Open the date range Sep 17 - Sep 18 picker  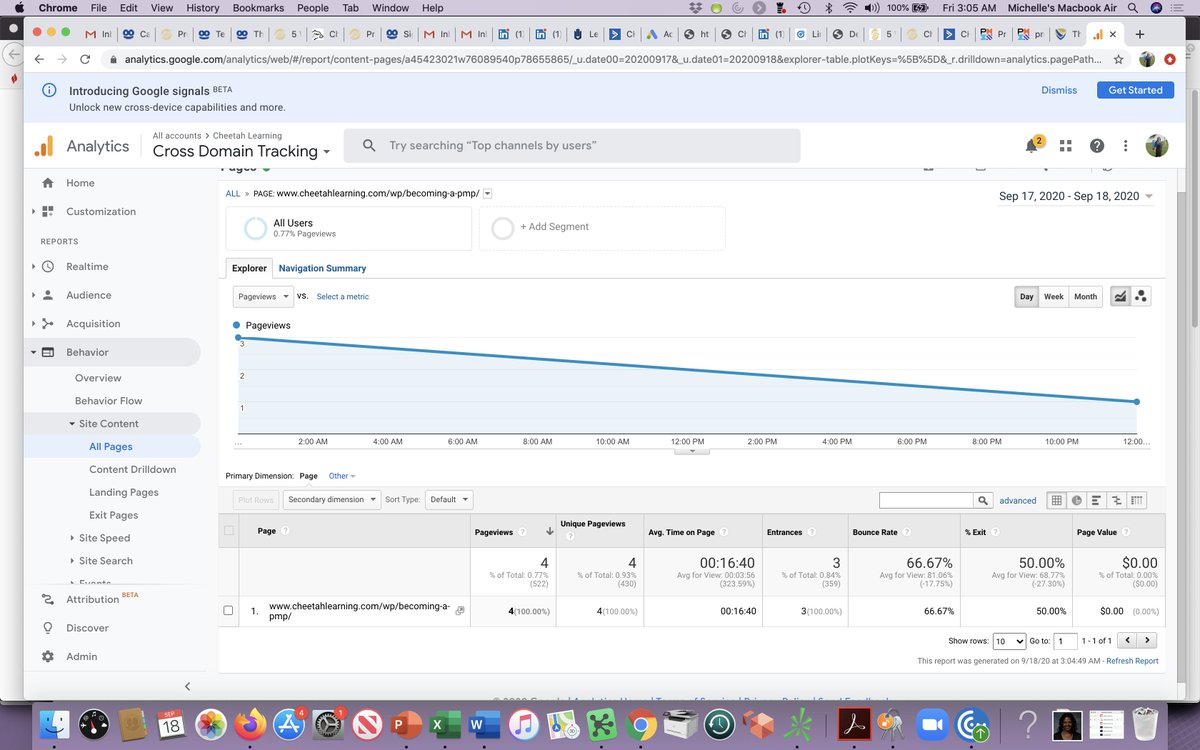pyautogui.click(x=1075, y=196)
